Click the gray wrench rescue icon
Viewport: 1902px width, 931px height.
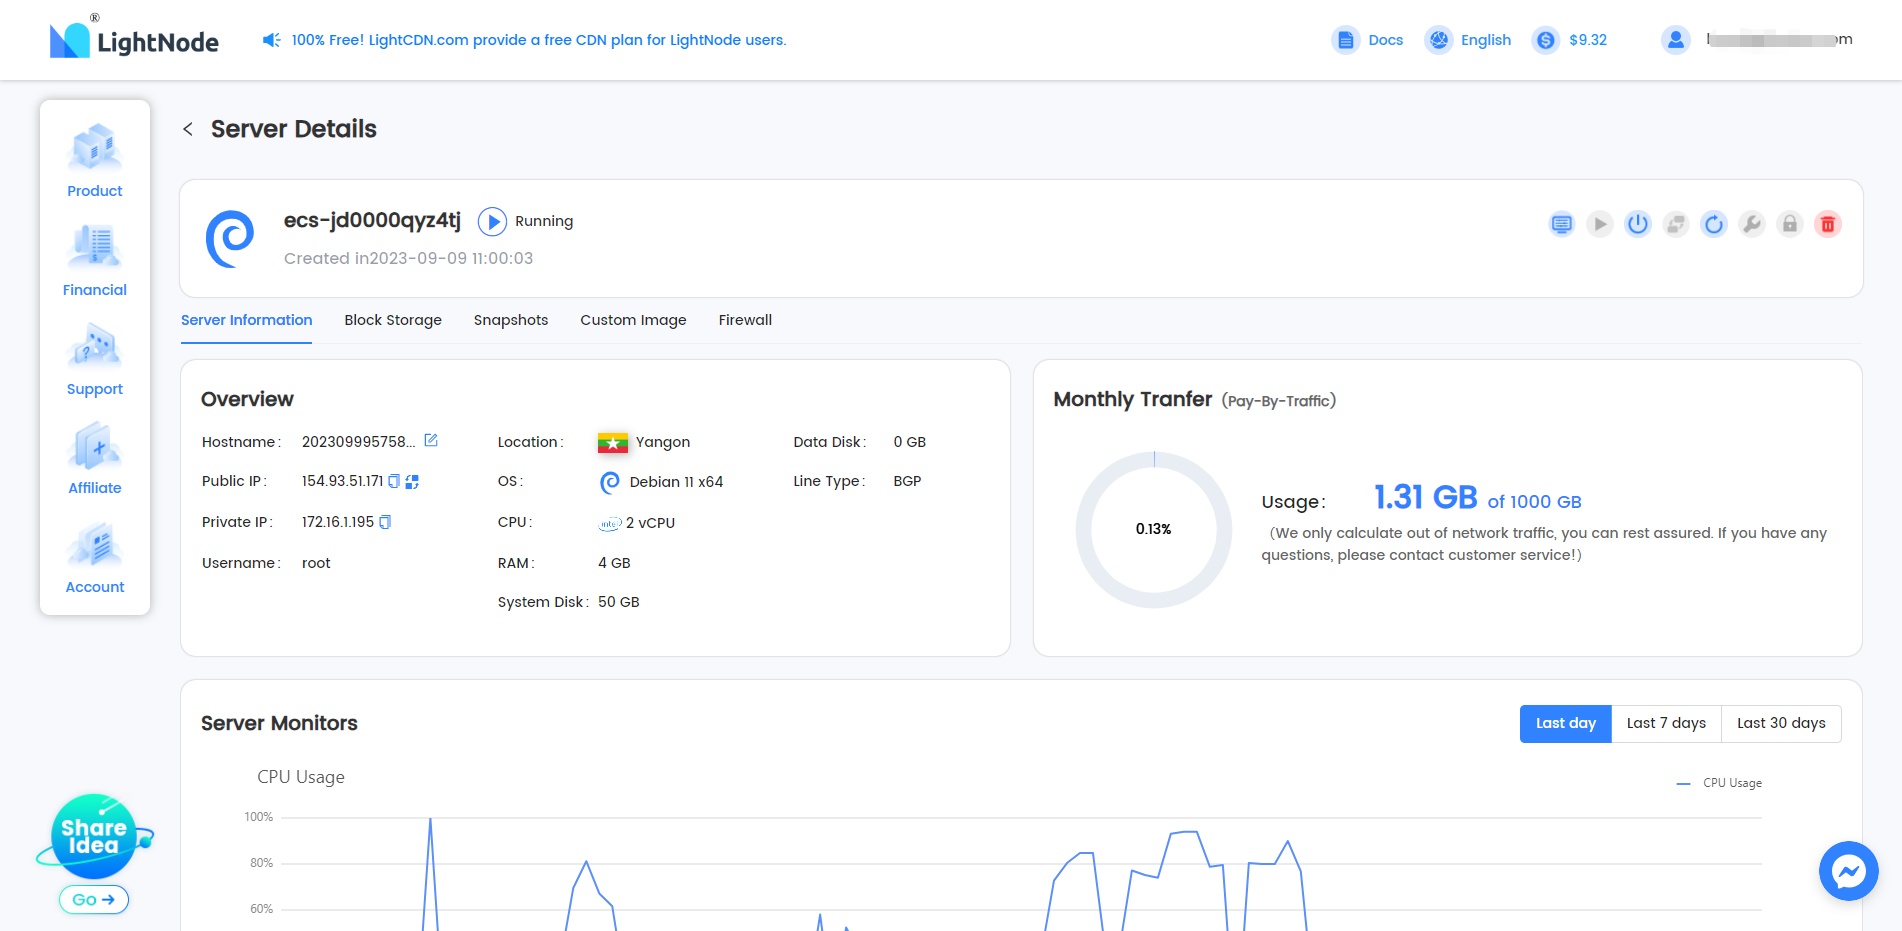[1752, 224]
